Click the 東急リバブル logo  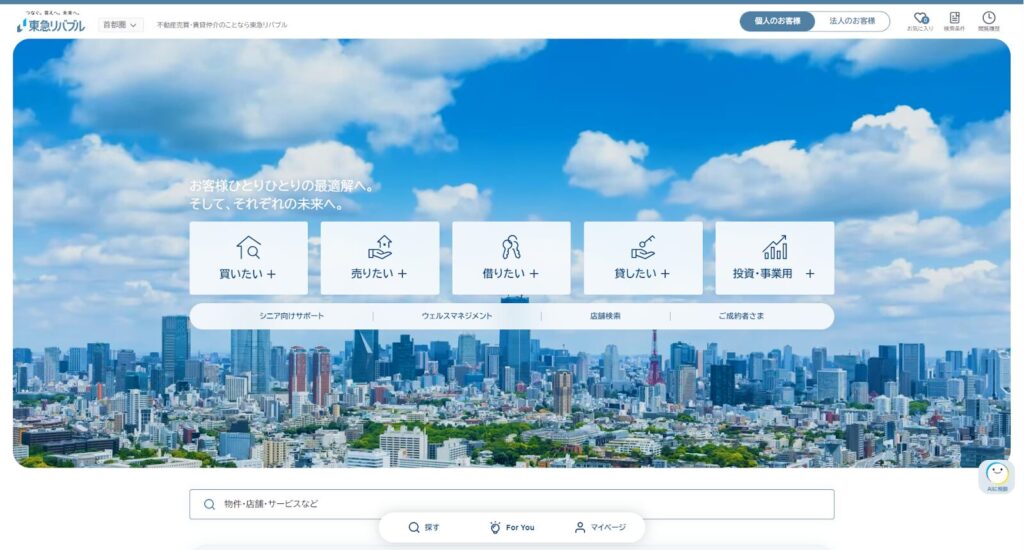pos(50,22)
